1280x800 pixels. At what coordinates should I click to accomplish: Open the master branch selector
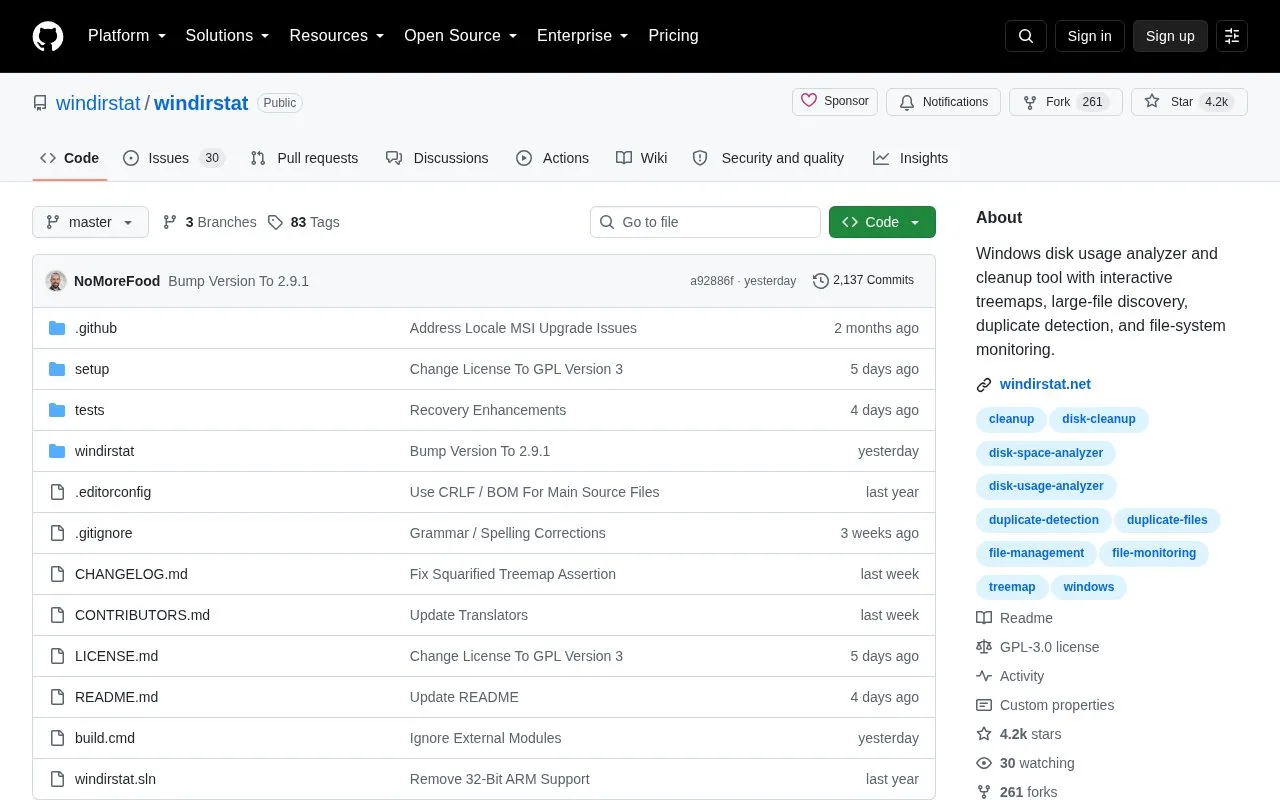90,222
